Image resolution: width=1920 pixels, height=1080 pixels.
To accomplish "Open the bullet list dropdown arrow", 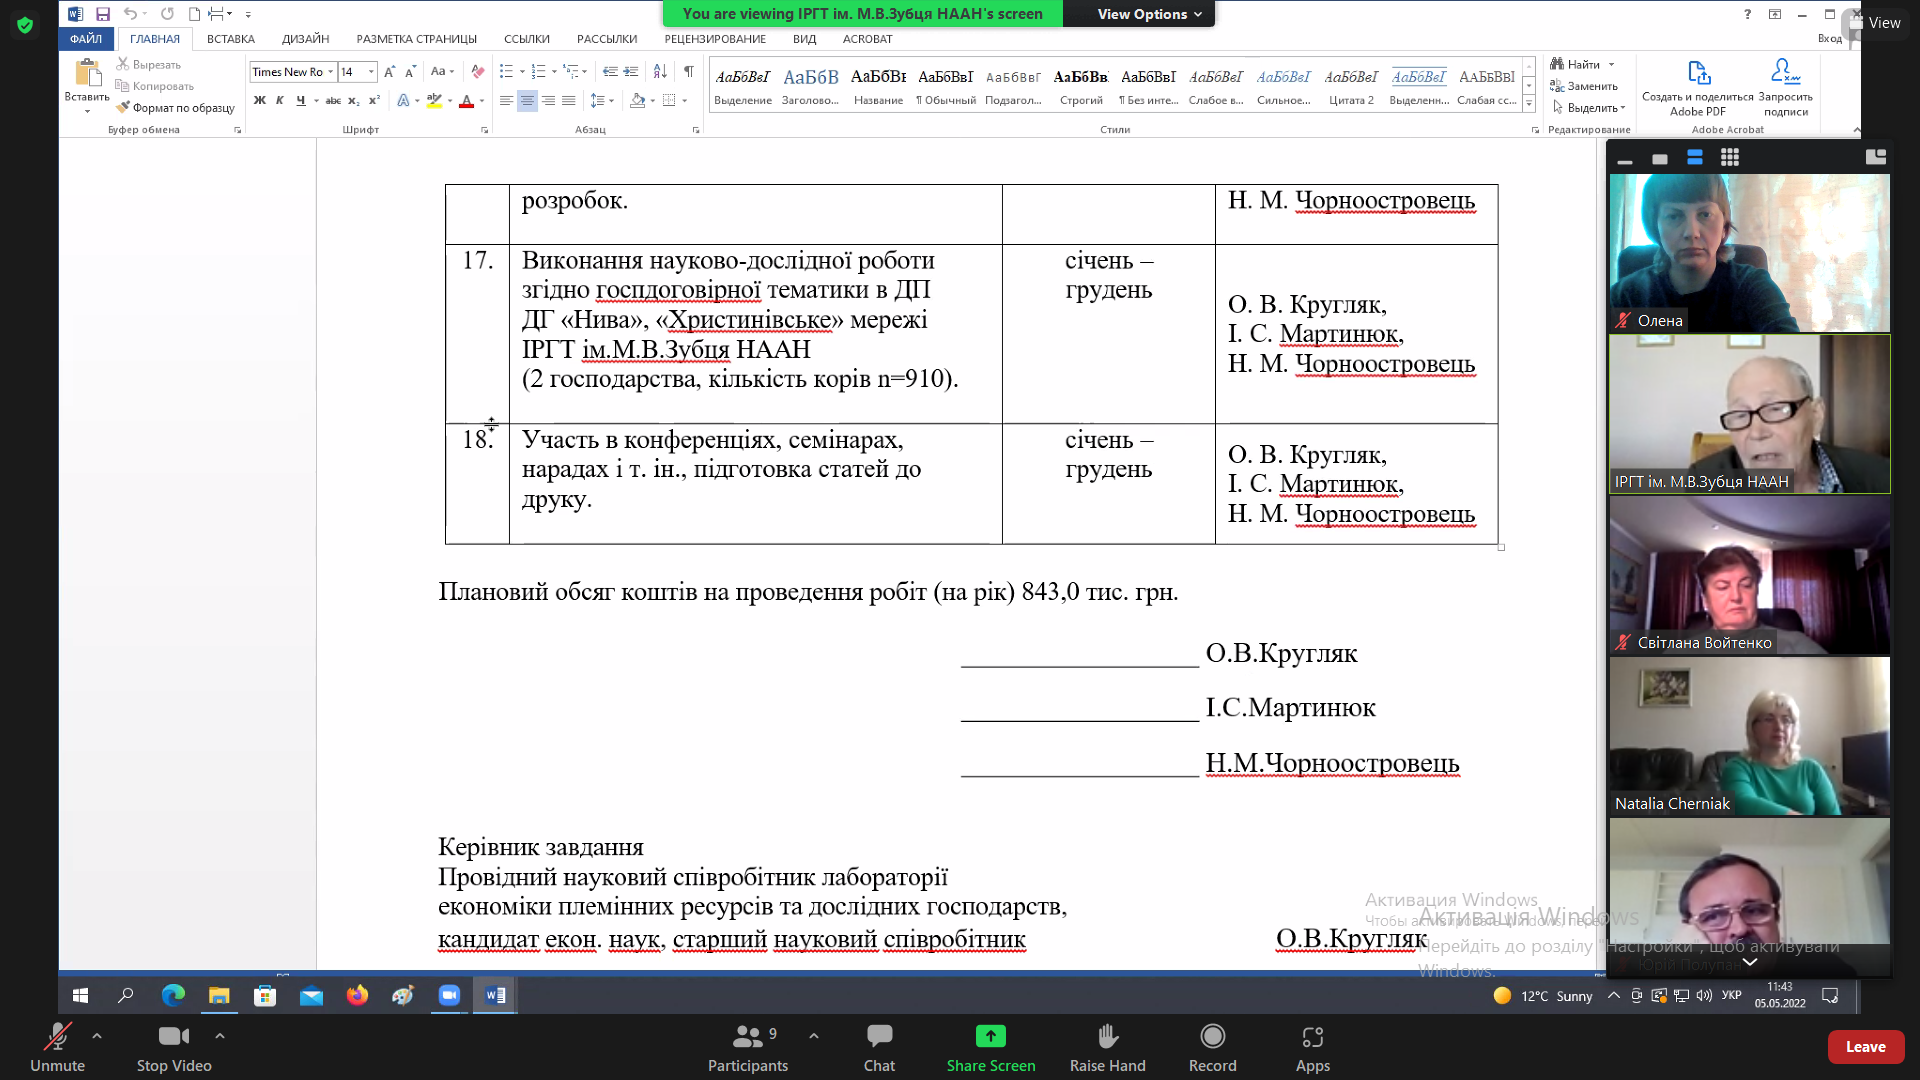I will coord(522,72).
